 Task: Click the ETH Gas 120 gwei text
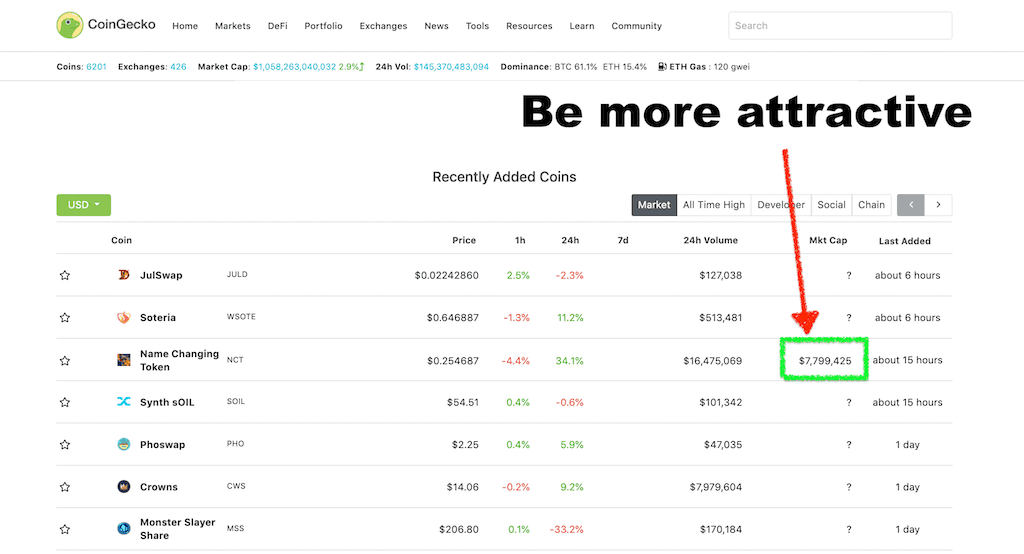coord(709,67)
